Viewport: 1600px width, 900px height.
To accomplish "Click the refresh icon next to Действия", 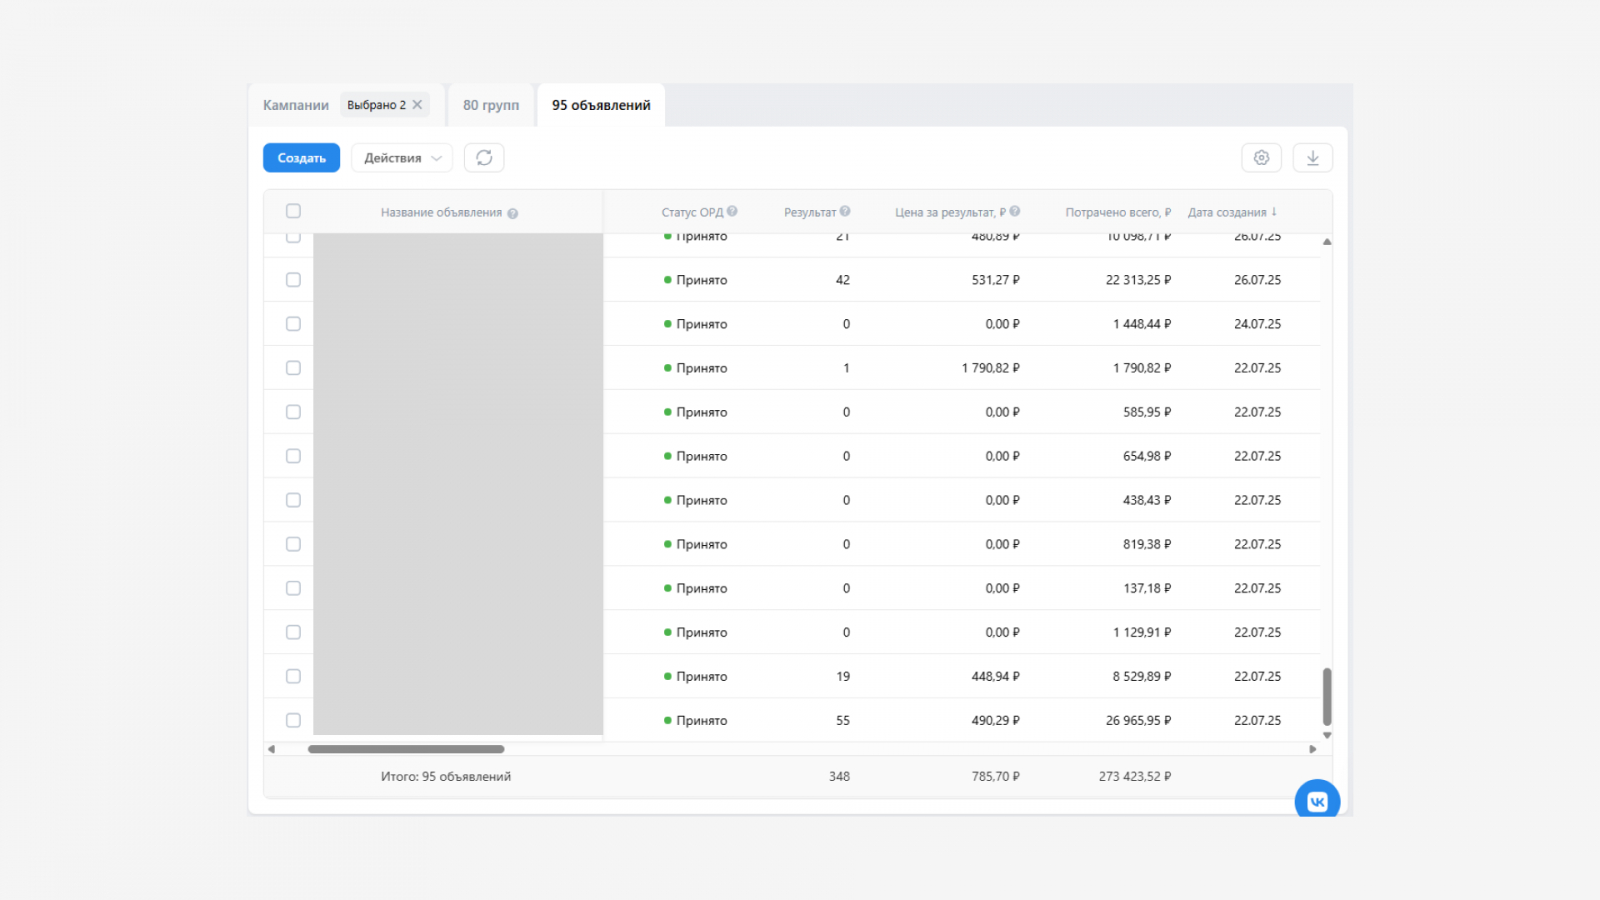I will click(x=484, y=158).
